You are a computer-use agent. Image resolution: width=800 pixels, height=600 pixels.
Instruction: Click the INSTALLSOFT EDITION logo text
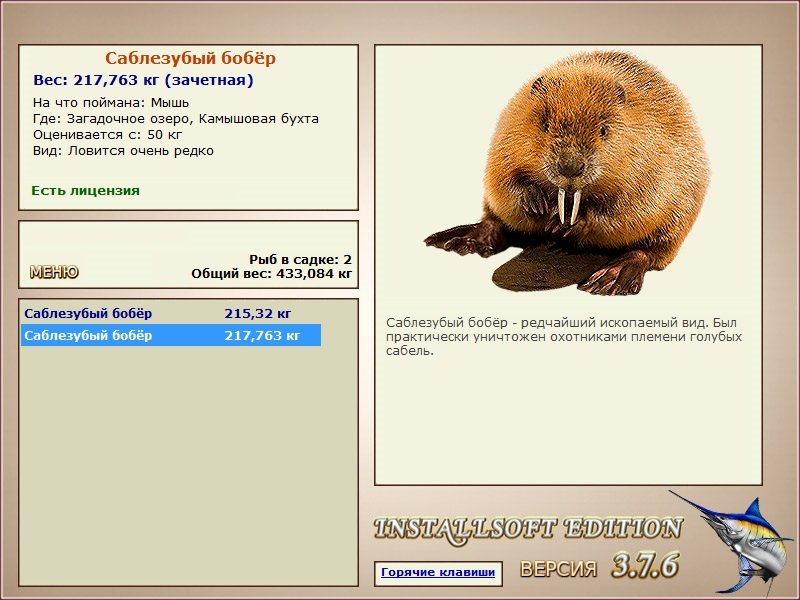click(528, 529)
